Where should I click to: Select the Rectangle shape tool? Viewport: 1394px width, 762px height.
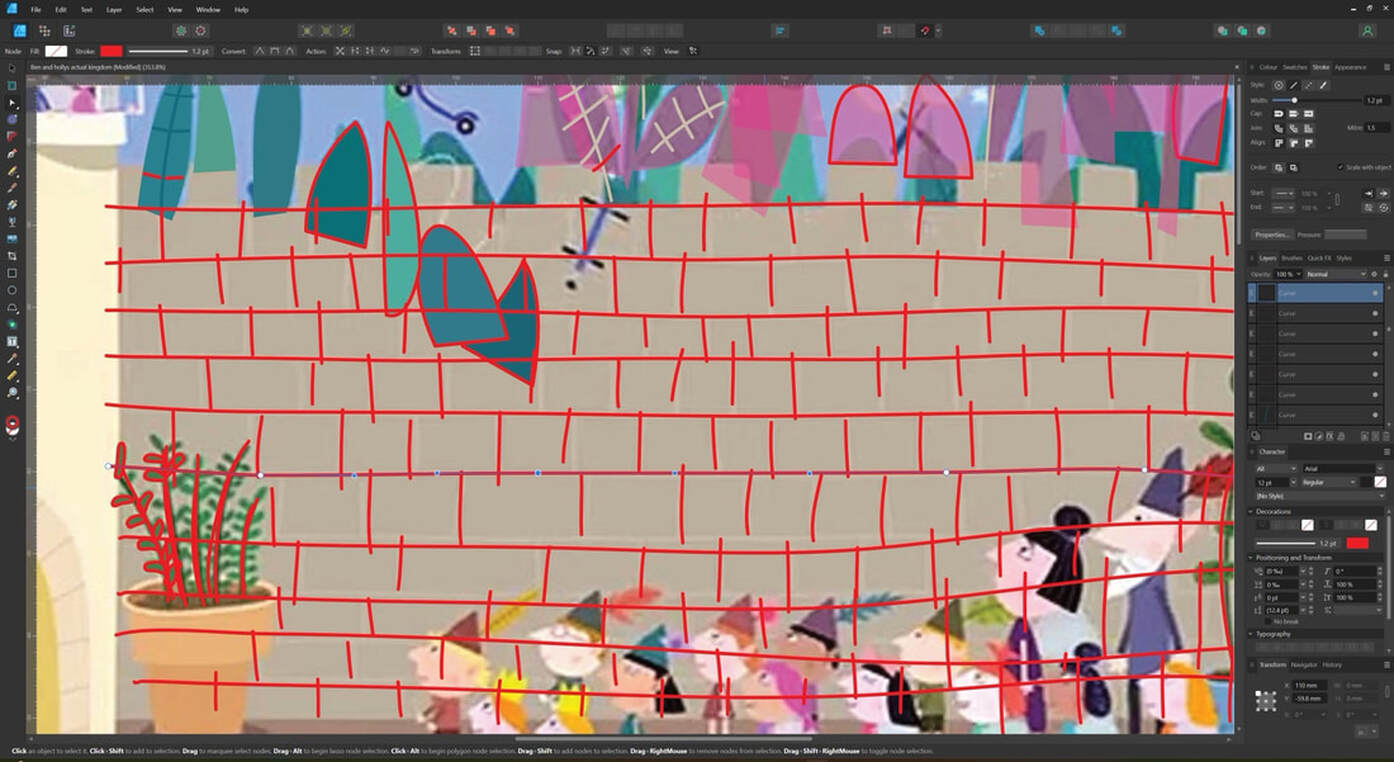pos(12,273)
